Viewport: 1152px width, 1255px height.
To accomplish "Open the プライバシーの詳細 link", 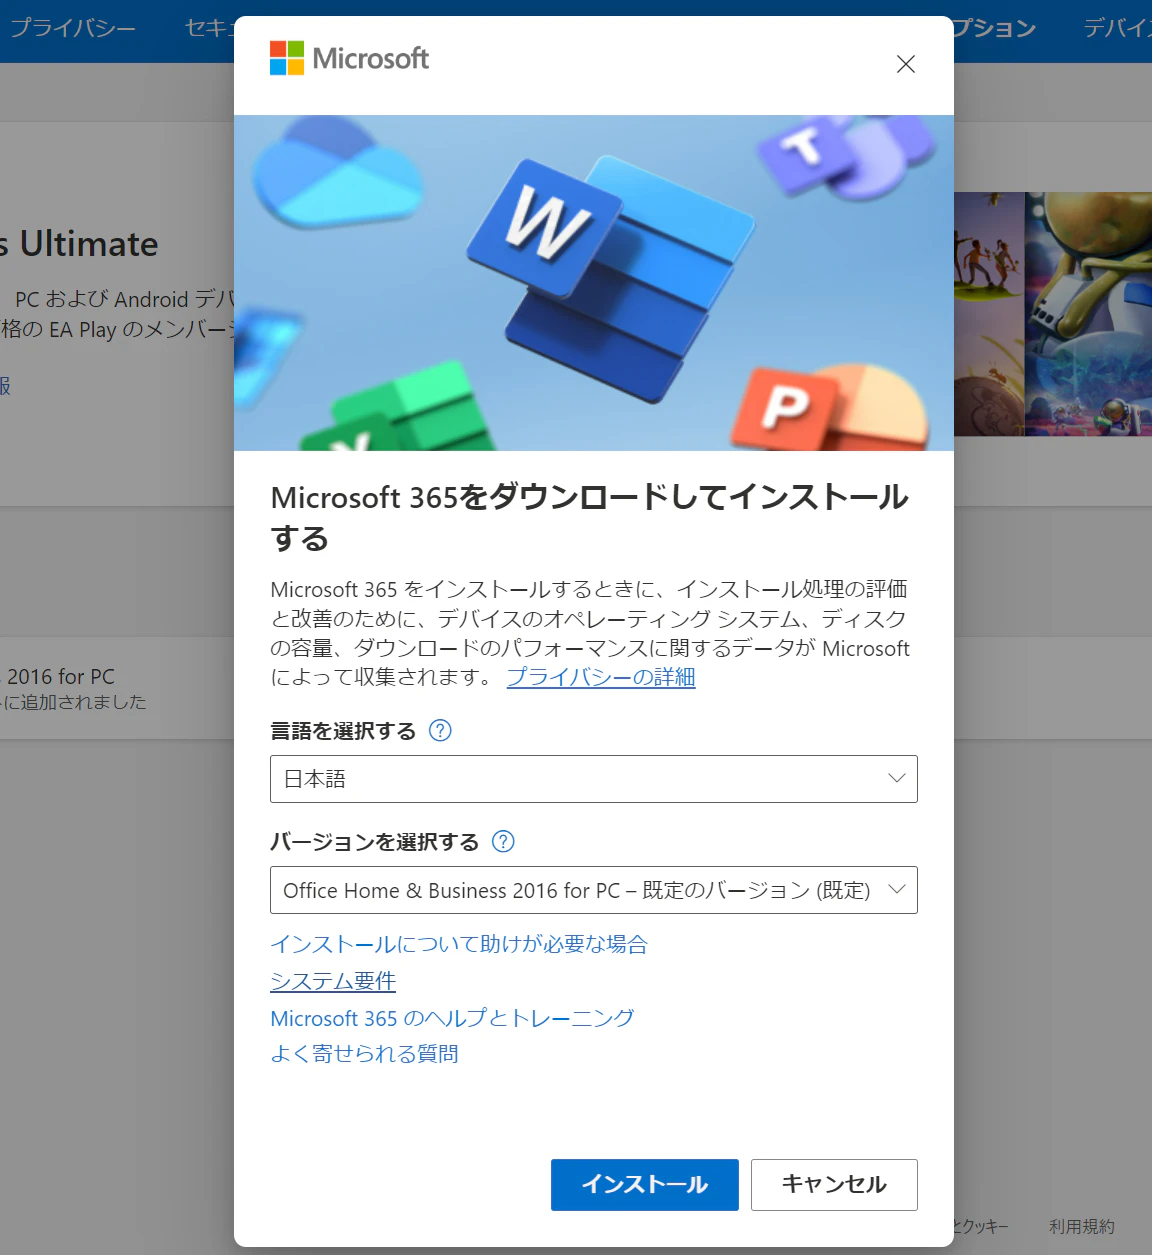I will tap(601, 677).
